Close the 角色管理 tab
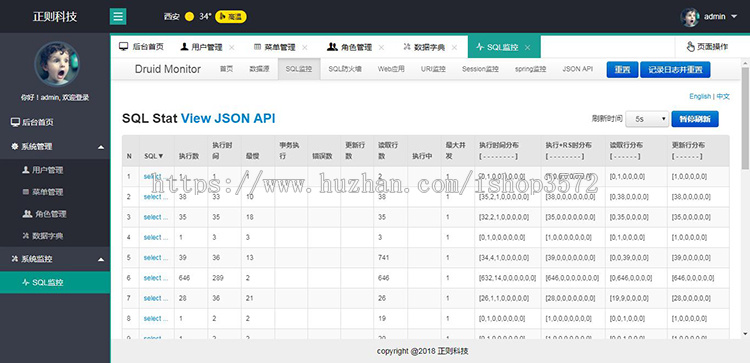Screen dimensions: 750x363 pos(381,47)
